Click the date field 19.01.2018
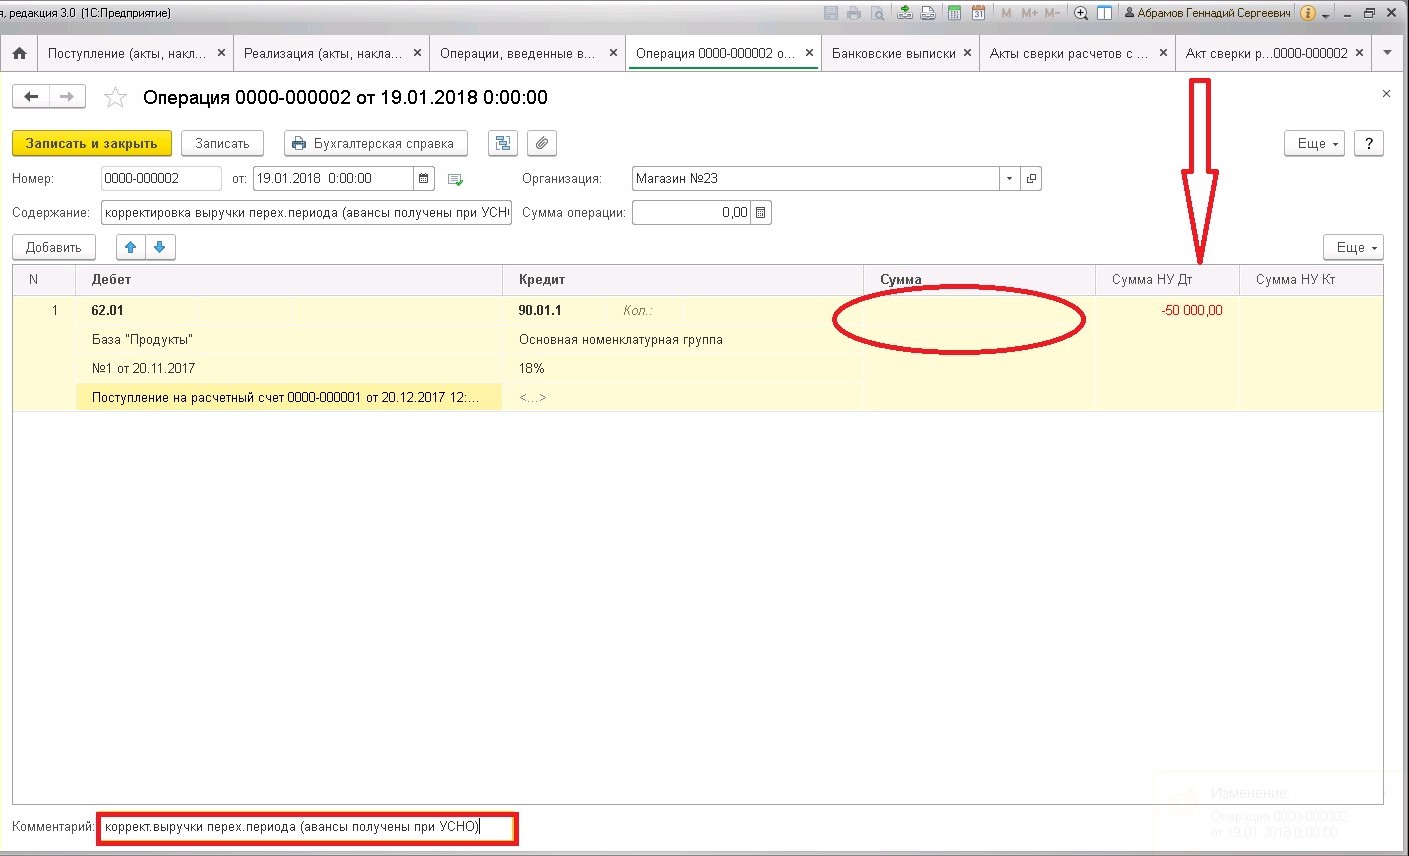Viewport: 1409px width, 856px height. tap(333, 179)
